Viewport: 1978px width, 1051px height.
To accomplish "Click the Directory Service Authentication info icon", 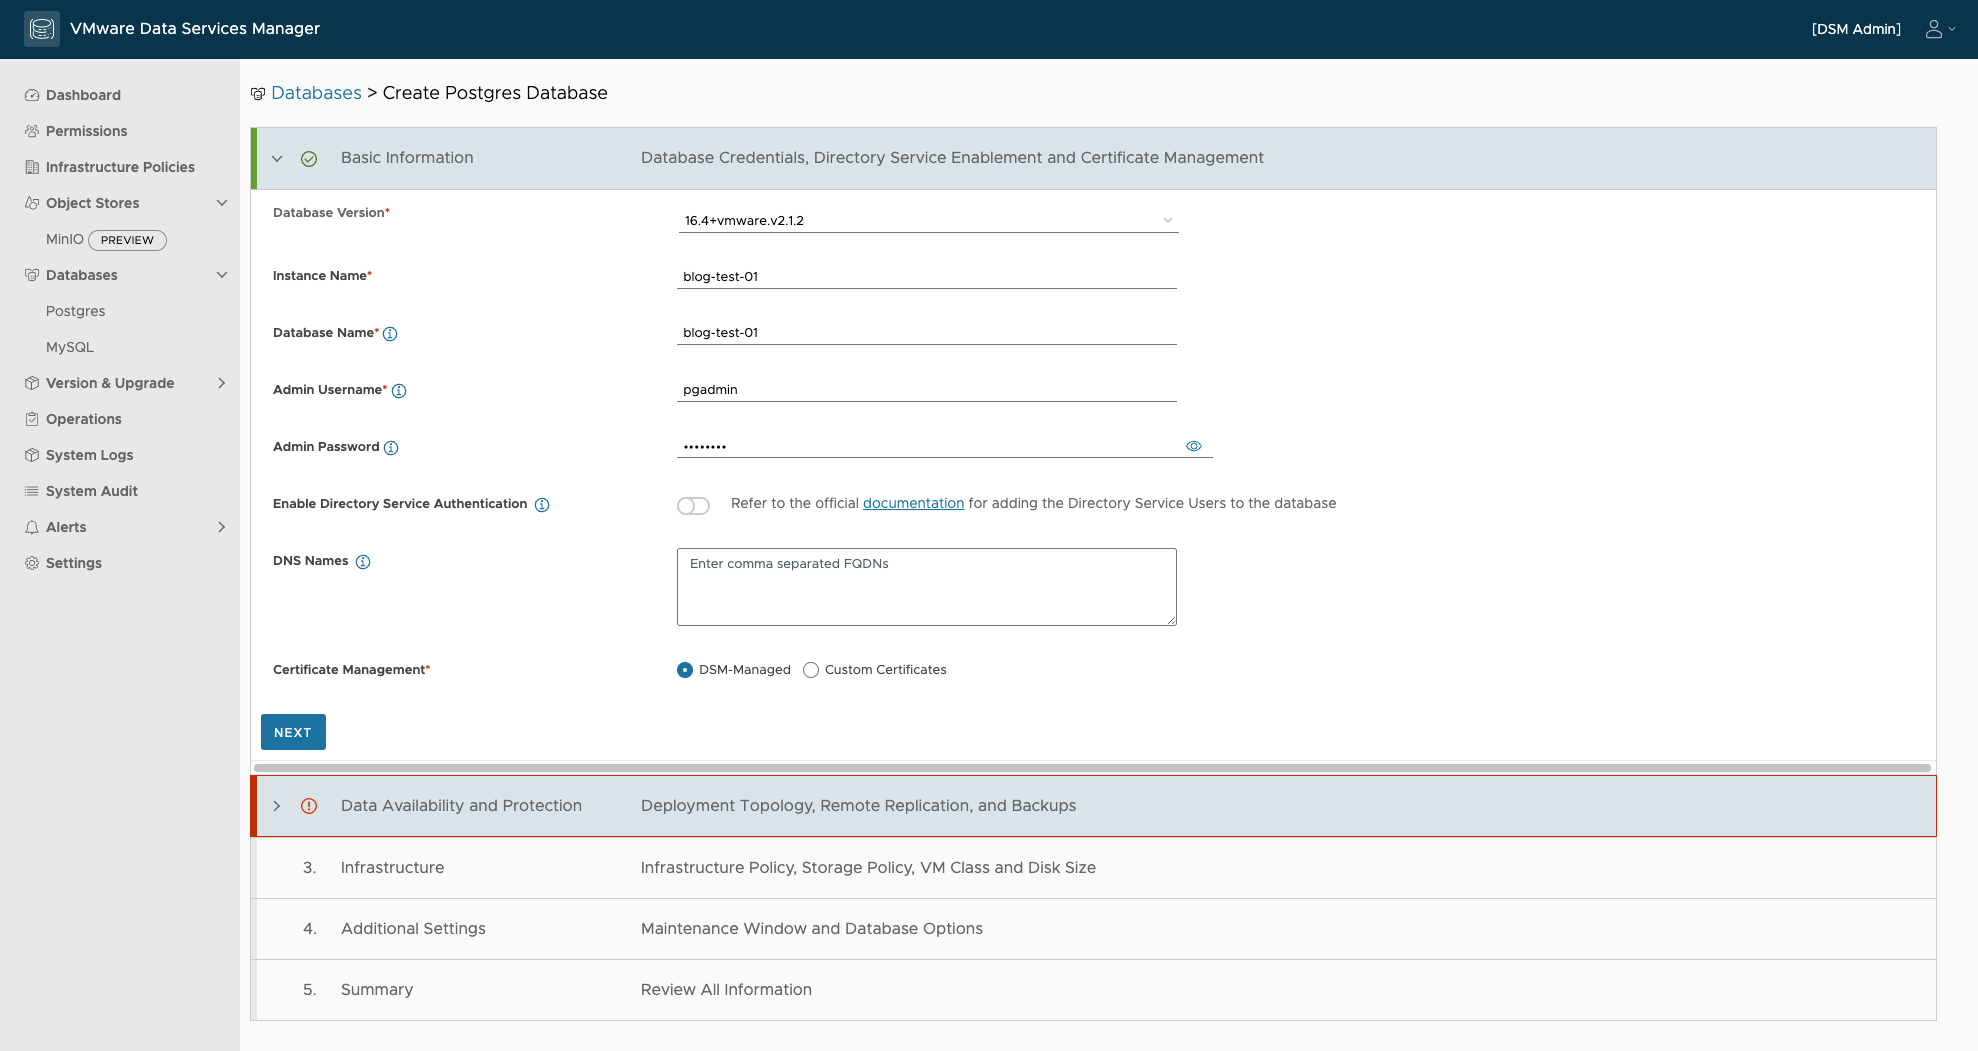I will point(542,505).
